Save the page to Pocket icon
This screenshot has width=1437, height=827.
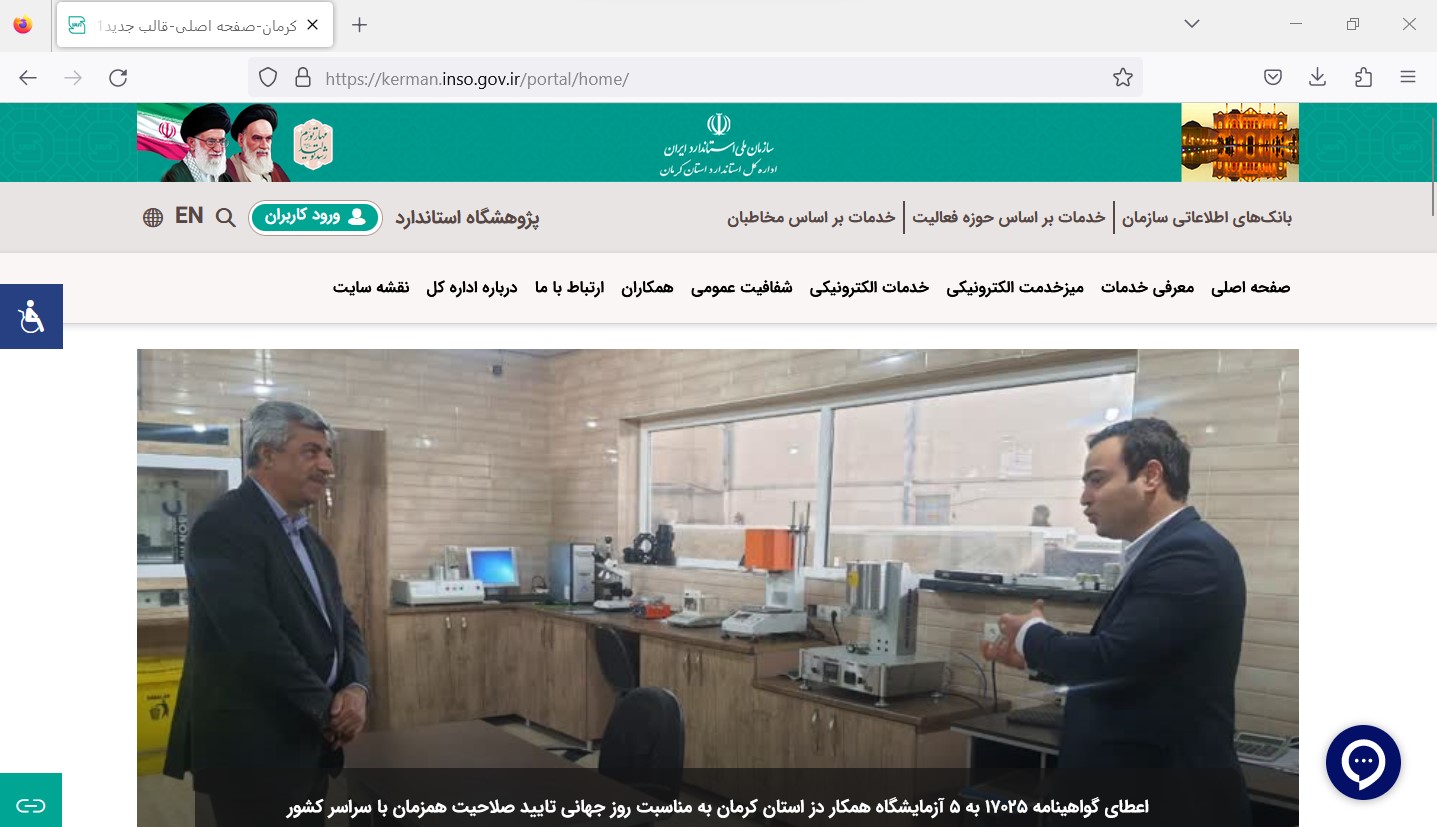point(1273,78)
